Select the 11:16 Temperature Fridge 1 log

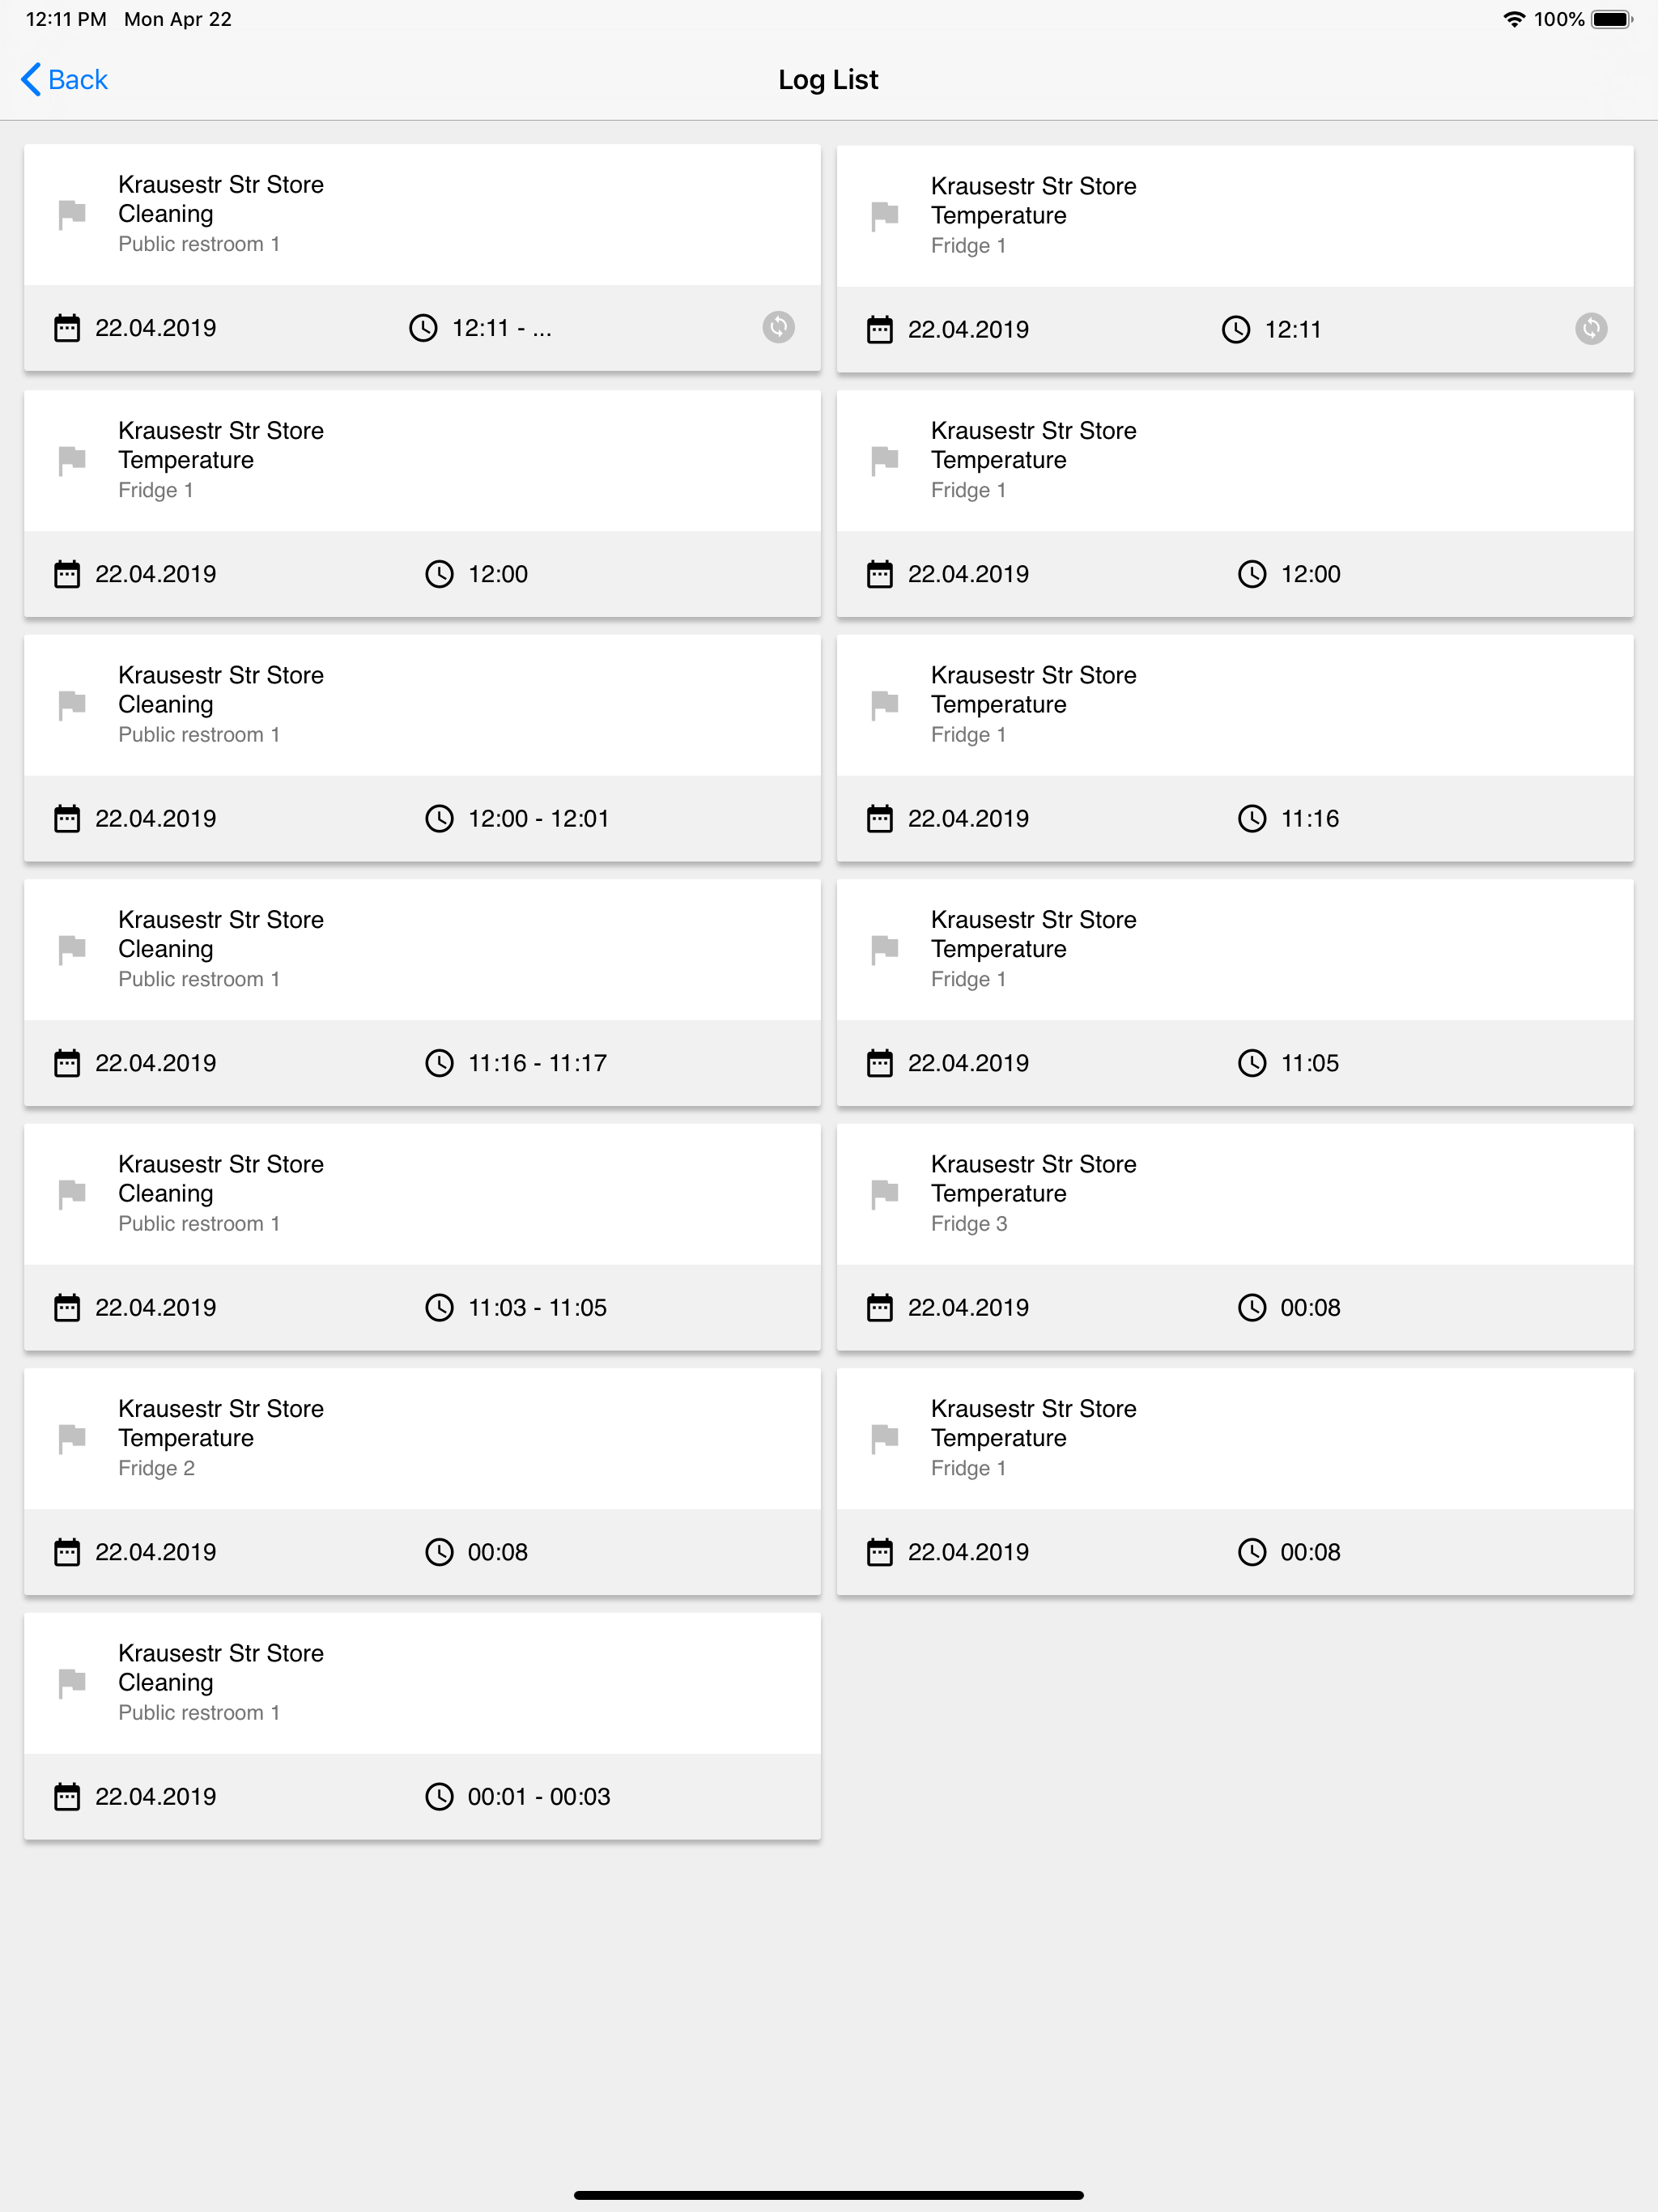click(1235, 748)
